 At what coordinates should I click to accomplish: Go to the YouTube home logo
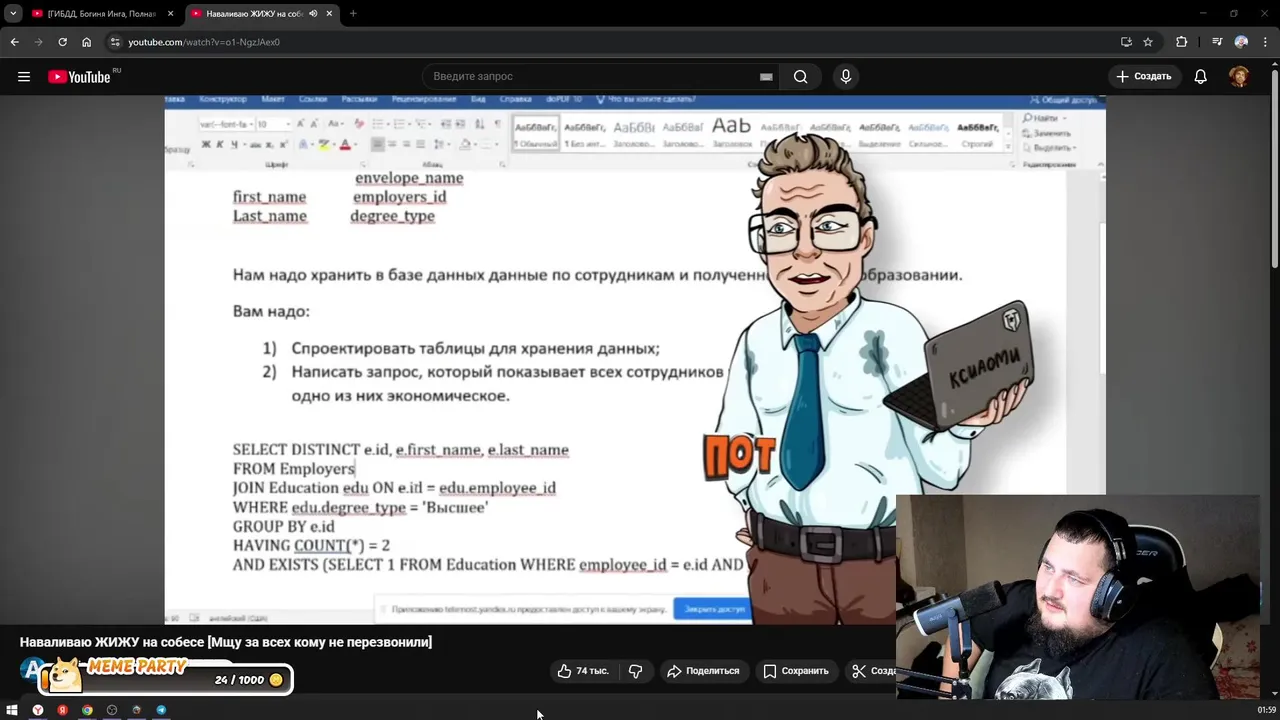tap(80, 76)
